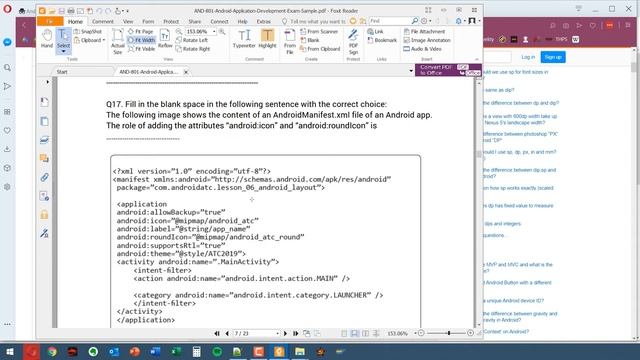Screen dimensions: 640x360
Task: Open Chrome from the taskbar
Action: pyautogui.click(x=52, y=351)
